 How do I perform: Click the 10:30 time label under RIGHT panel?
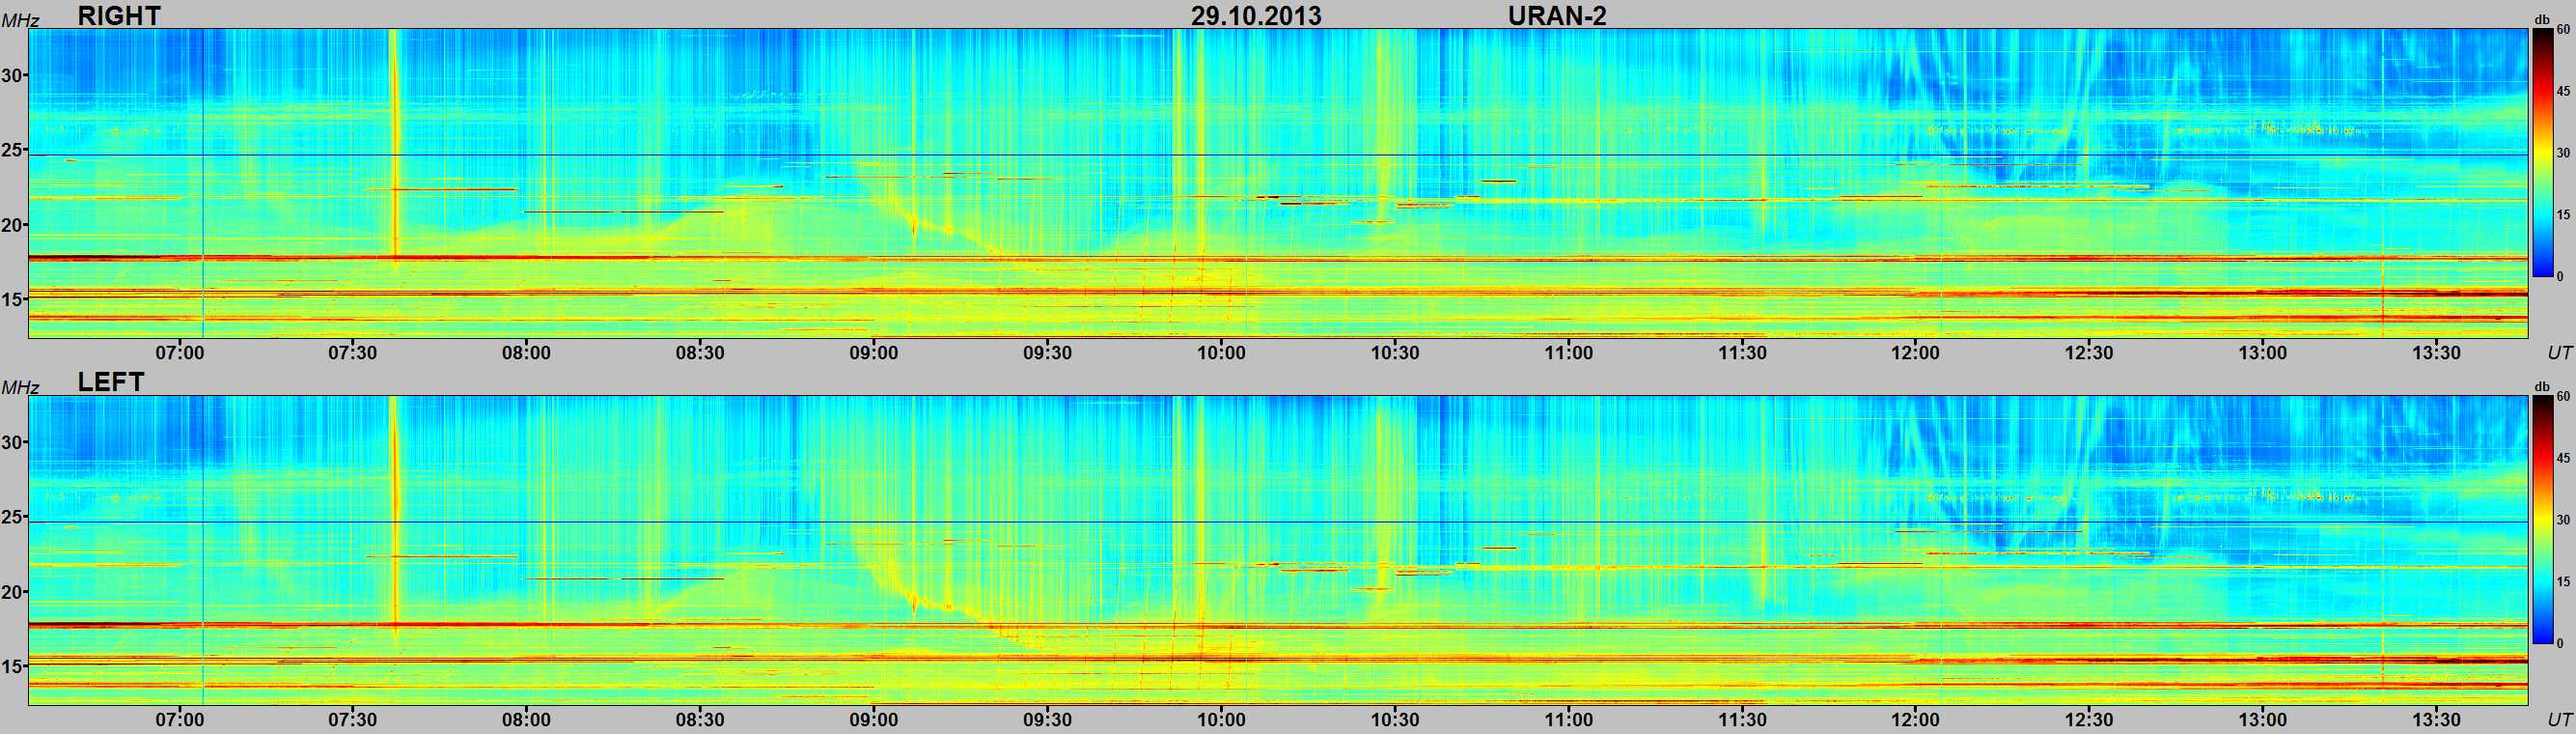1395,352
